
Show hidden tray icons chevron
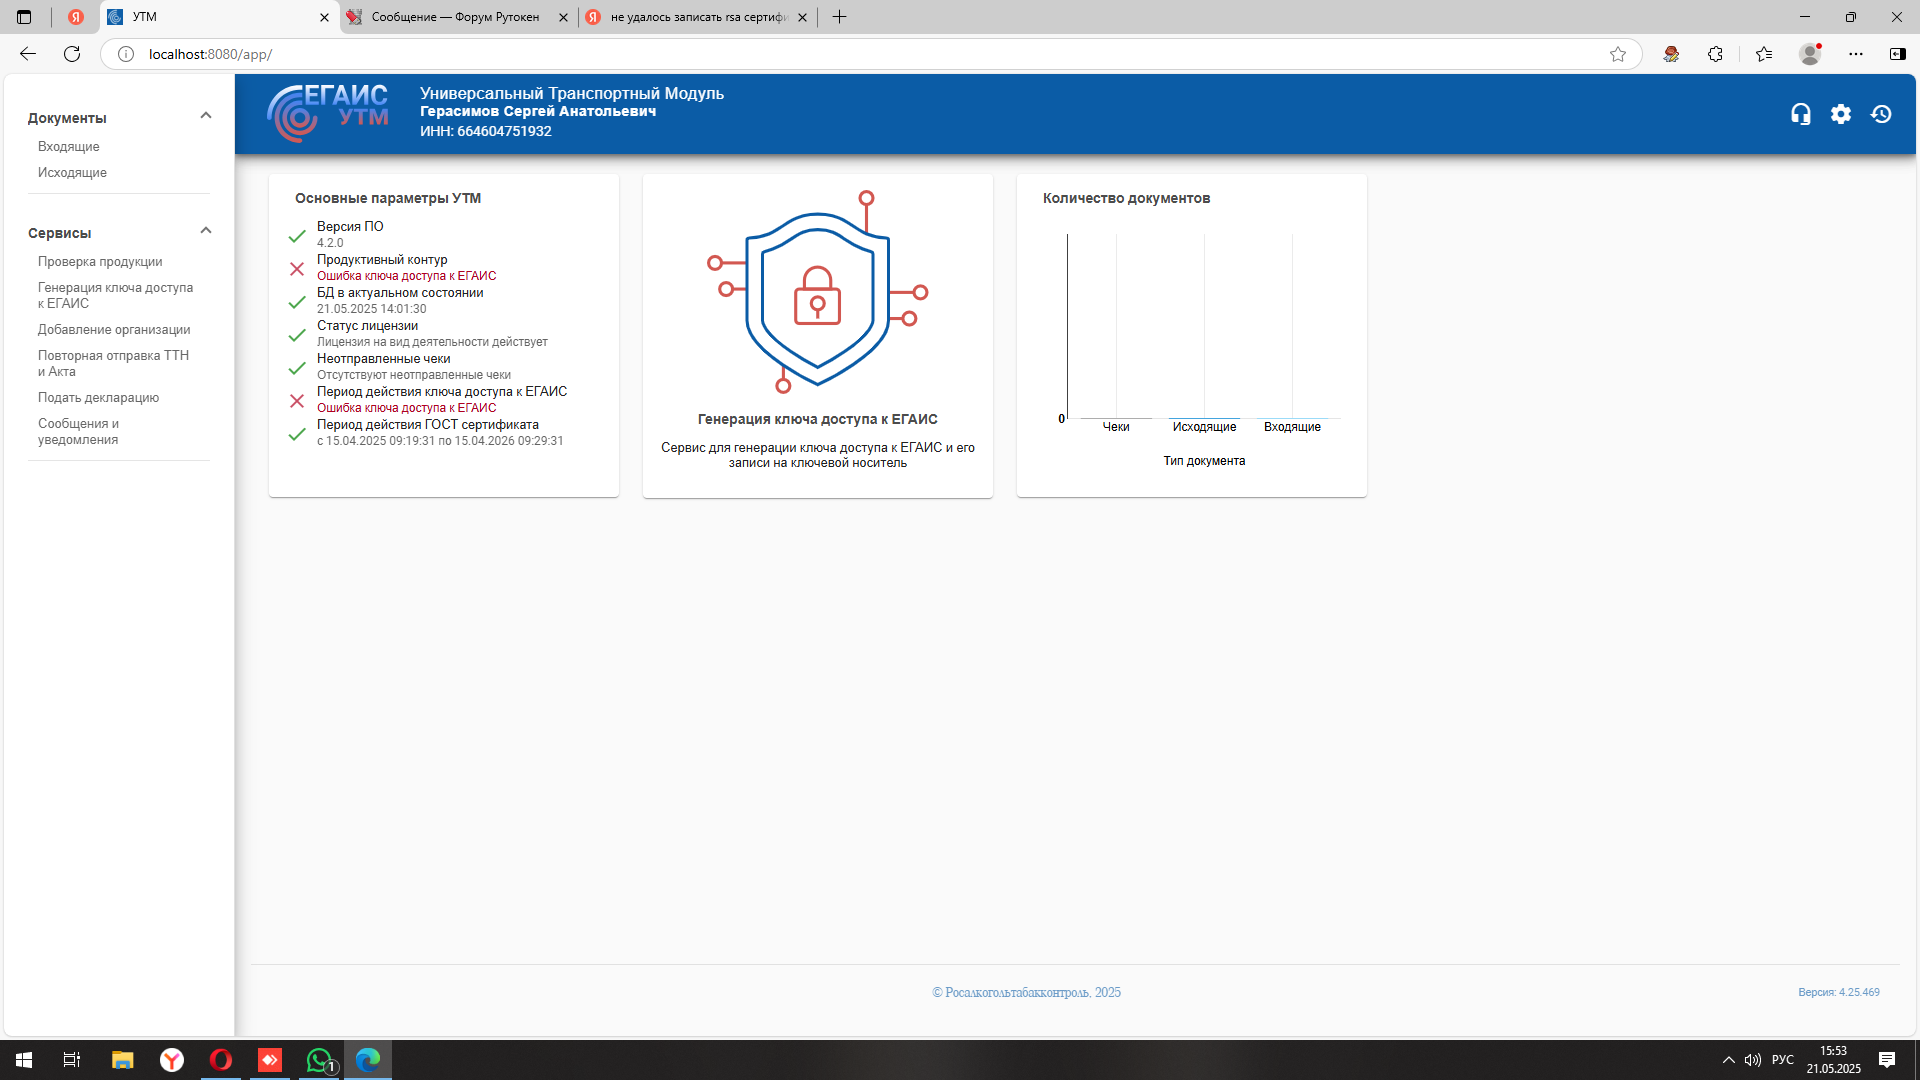click(x=1728, y=1060)
